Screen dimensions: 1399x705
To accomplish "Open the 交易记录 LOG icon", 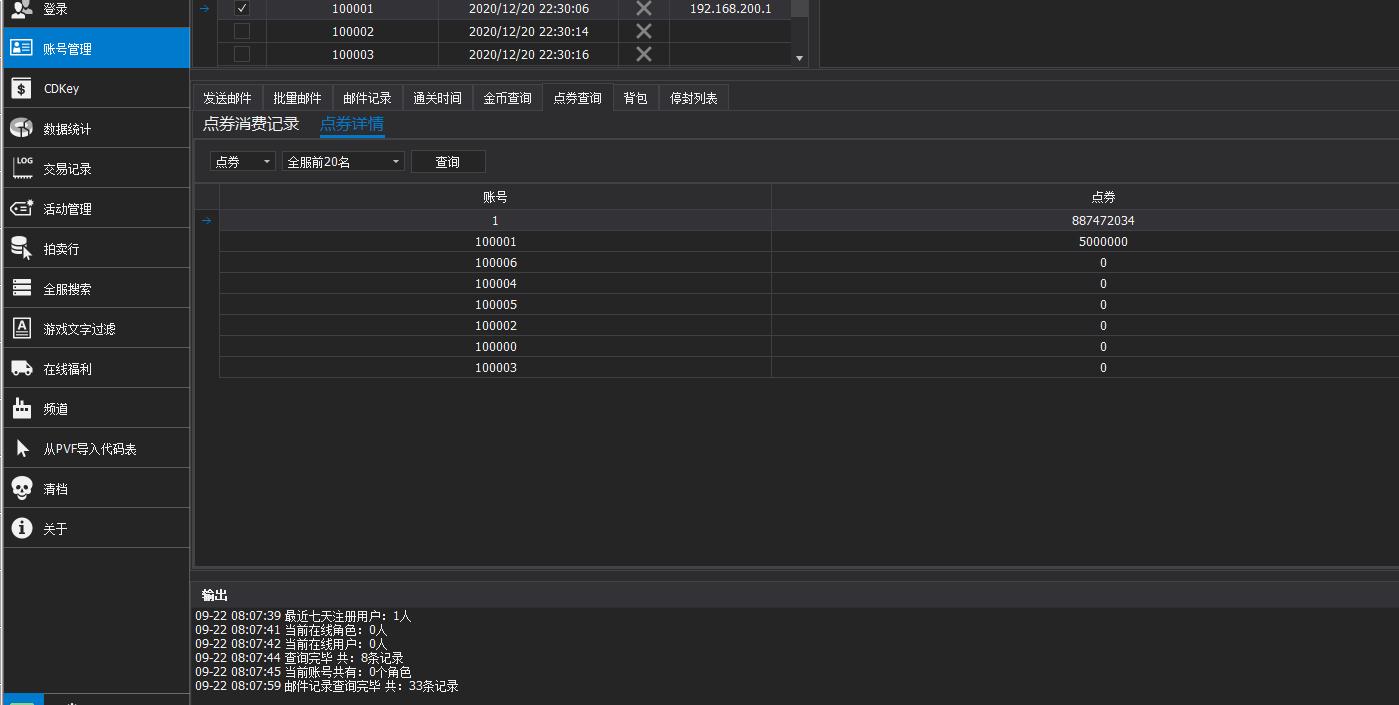I will (x=22, y=169).
